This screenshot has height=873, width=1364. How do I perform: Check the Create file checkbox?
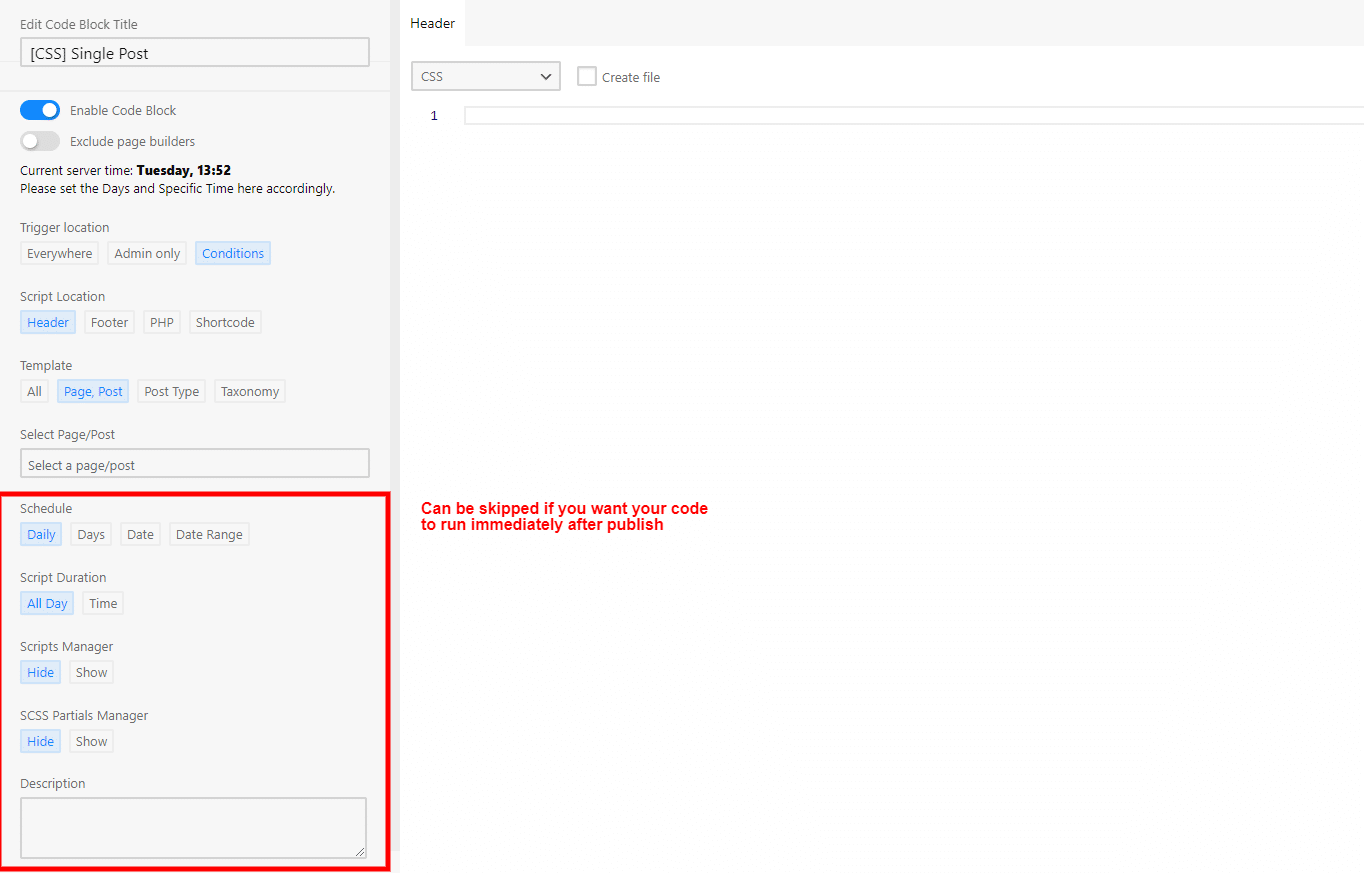587,77
